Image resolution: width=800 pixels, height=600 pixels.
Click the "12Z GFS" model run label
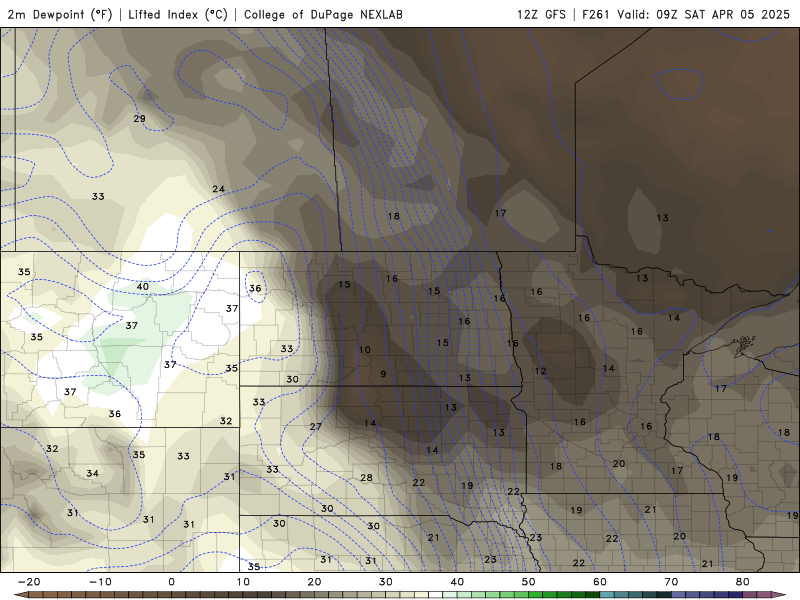coord(541,15)
